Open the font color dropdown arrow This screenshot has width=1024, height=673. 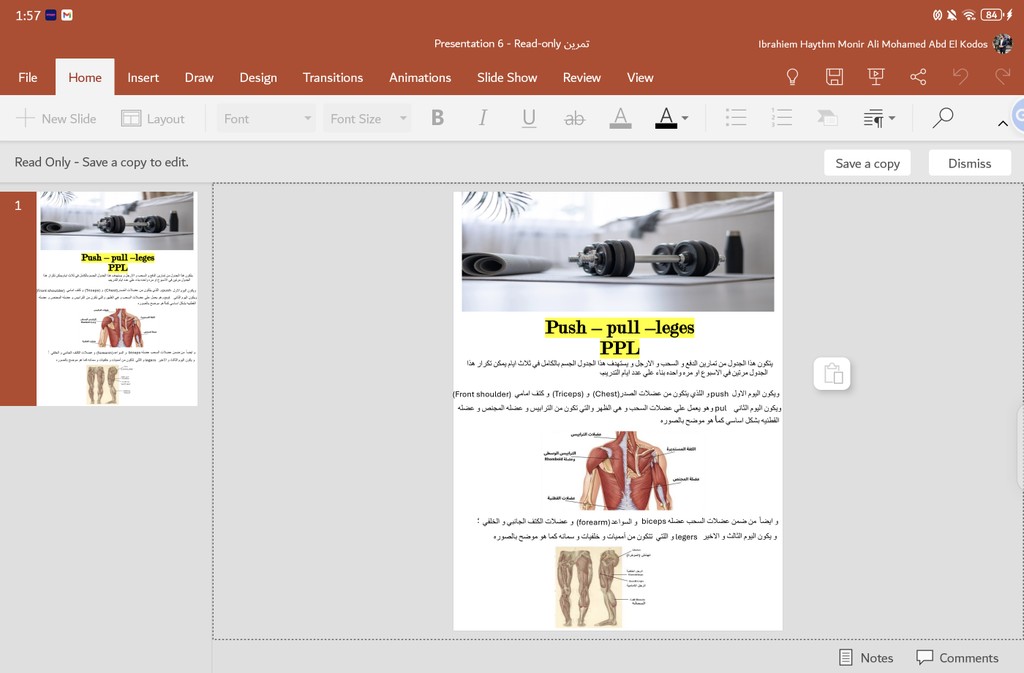(685, 118)
